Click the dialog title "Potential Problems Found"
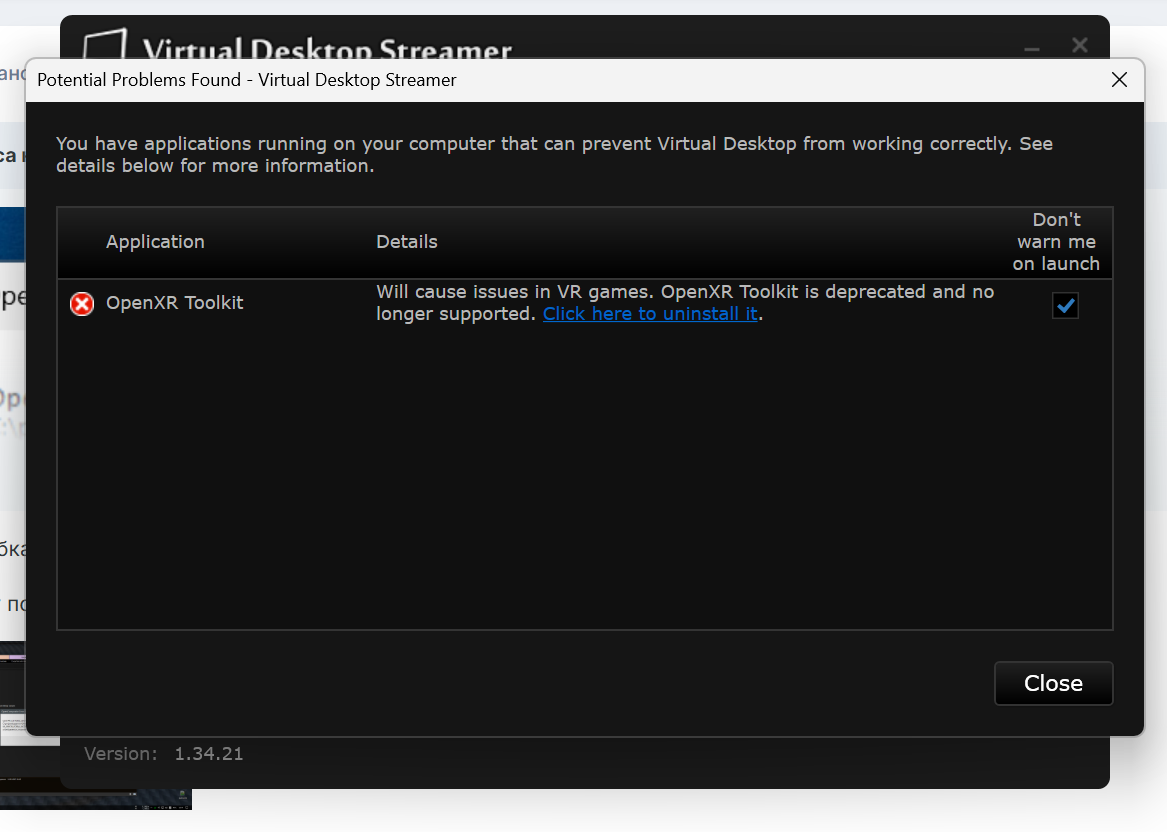Image resolution: width=1167 pixels, height=832 pixels. [138, 80]
